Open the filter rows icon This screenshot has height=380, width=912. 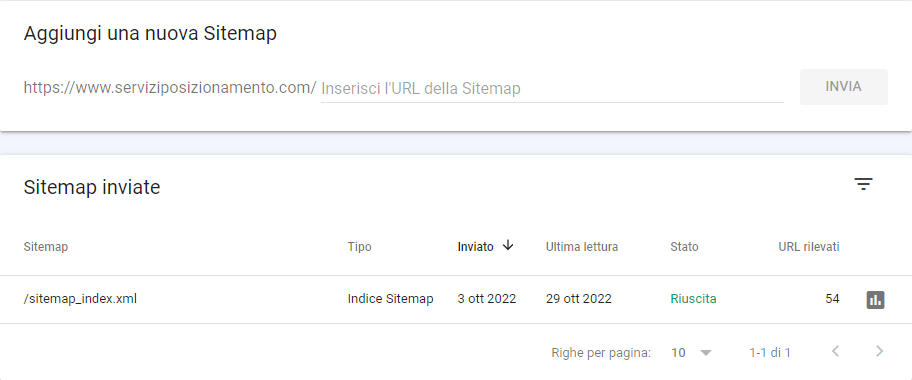(x=863, y=184)
